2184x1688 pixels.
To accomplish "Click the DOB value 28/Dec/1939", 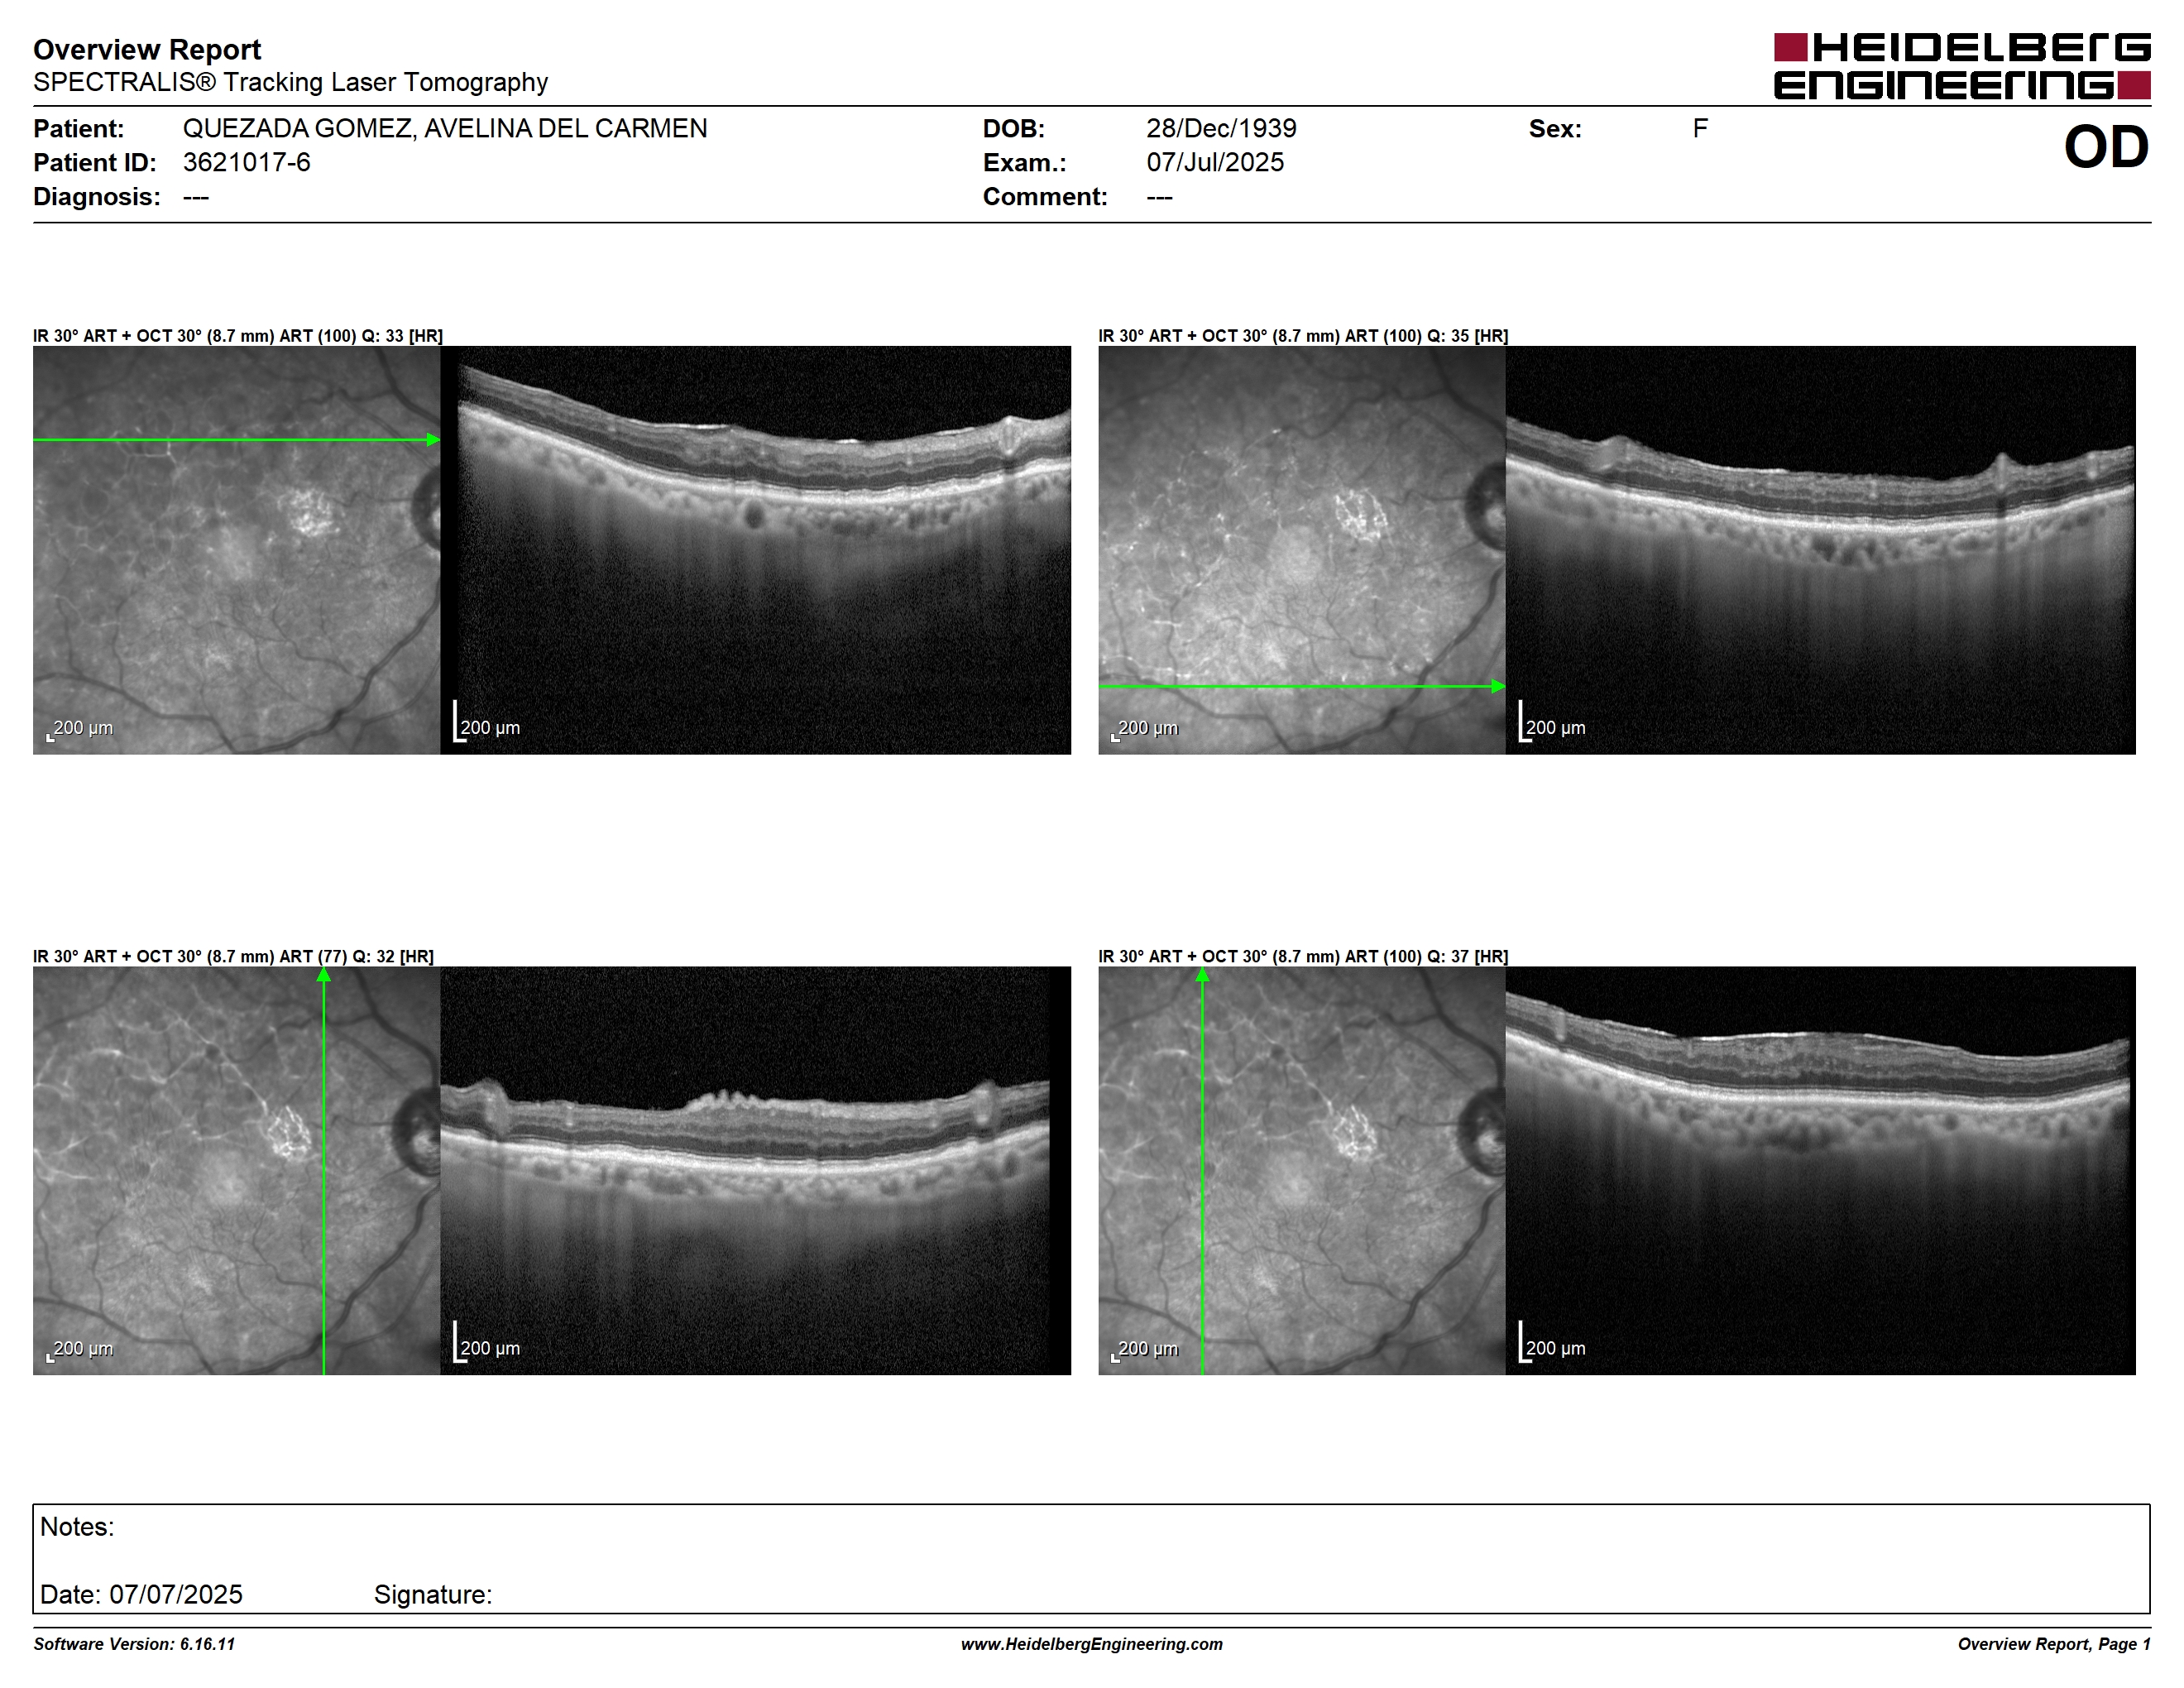I will click(1221, 128).
